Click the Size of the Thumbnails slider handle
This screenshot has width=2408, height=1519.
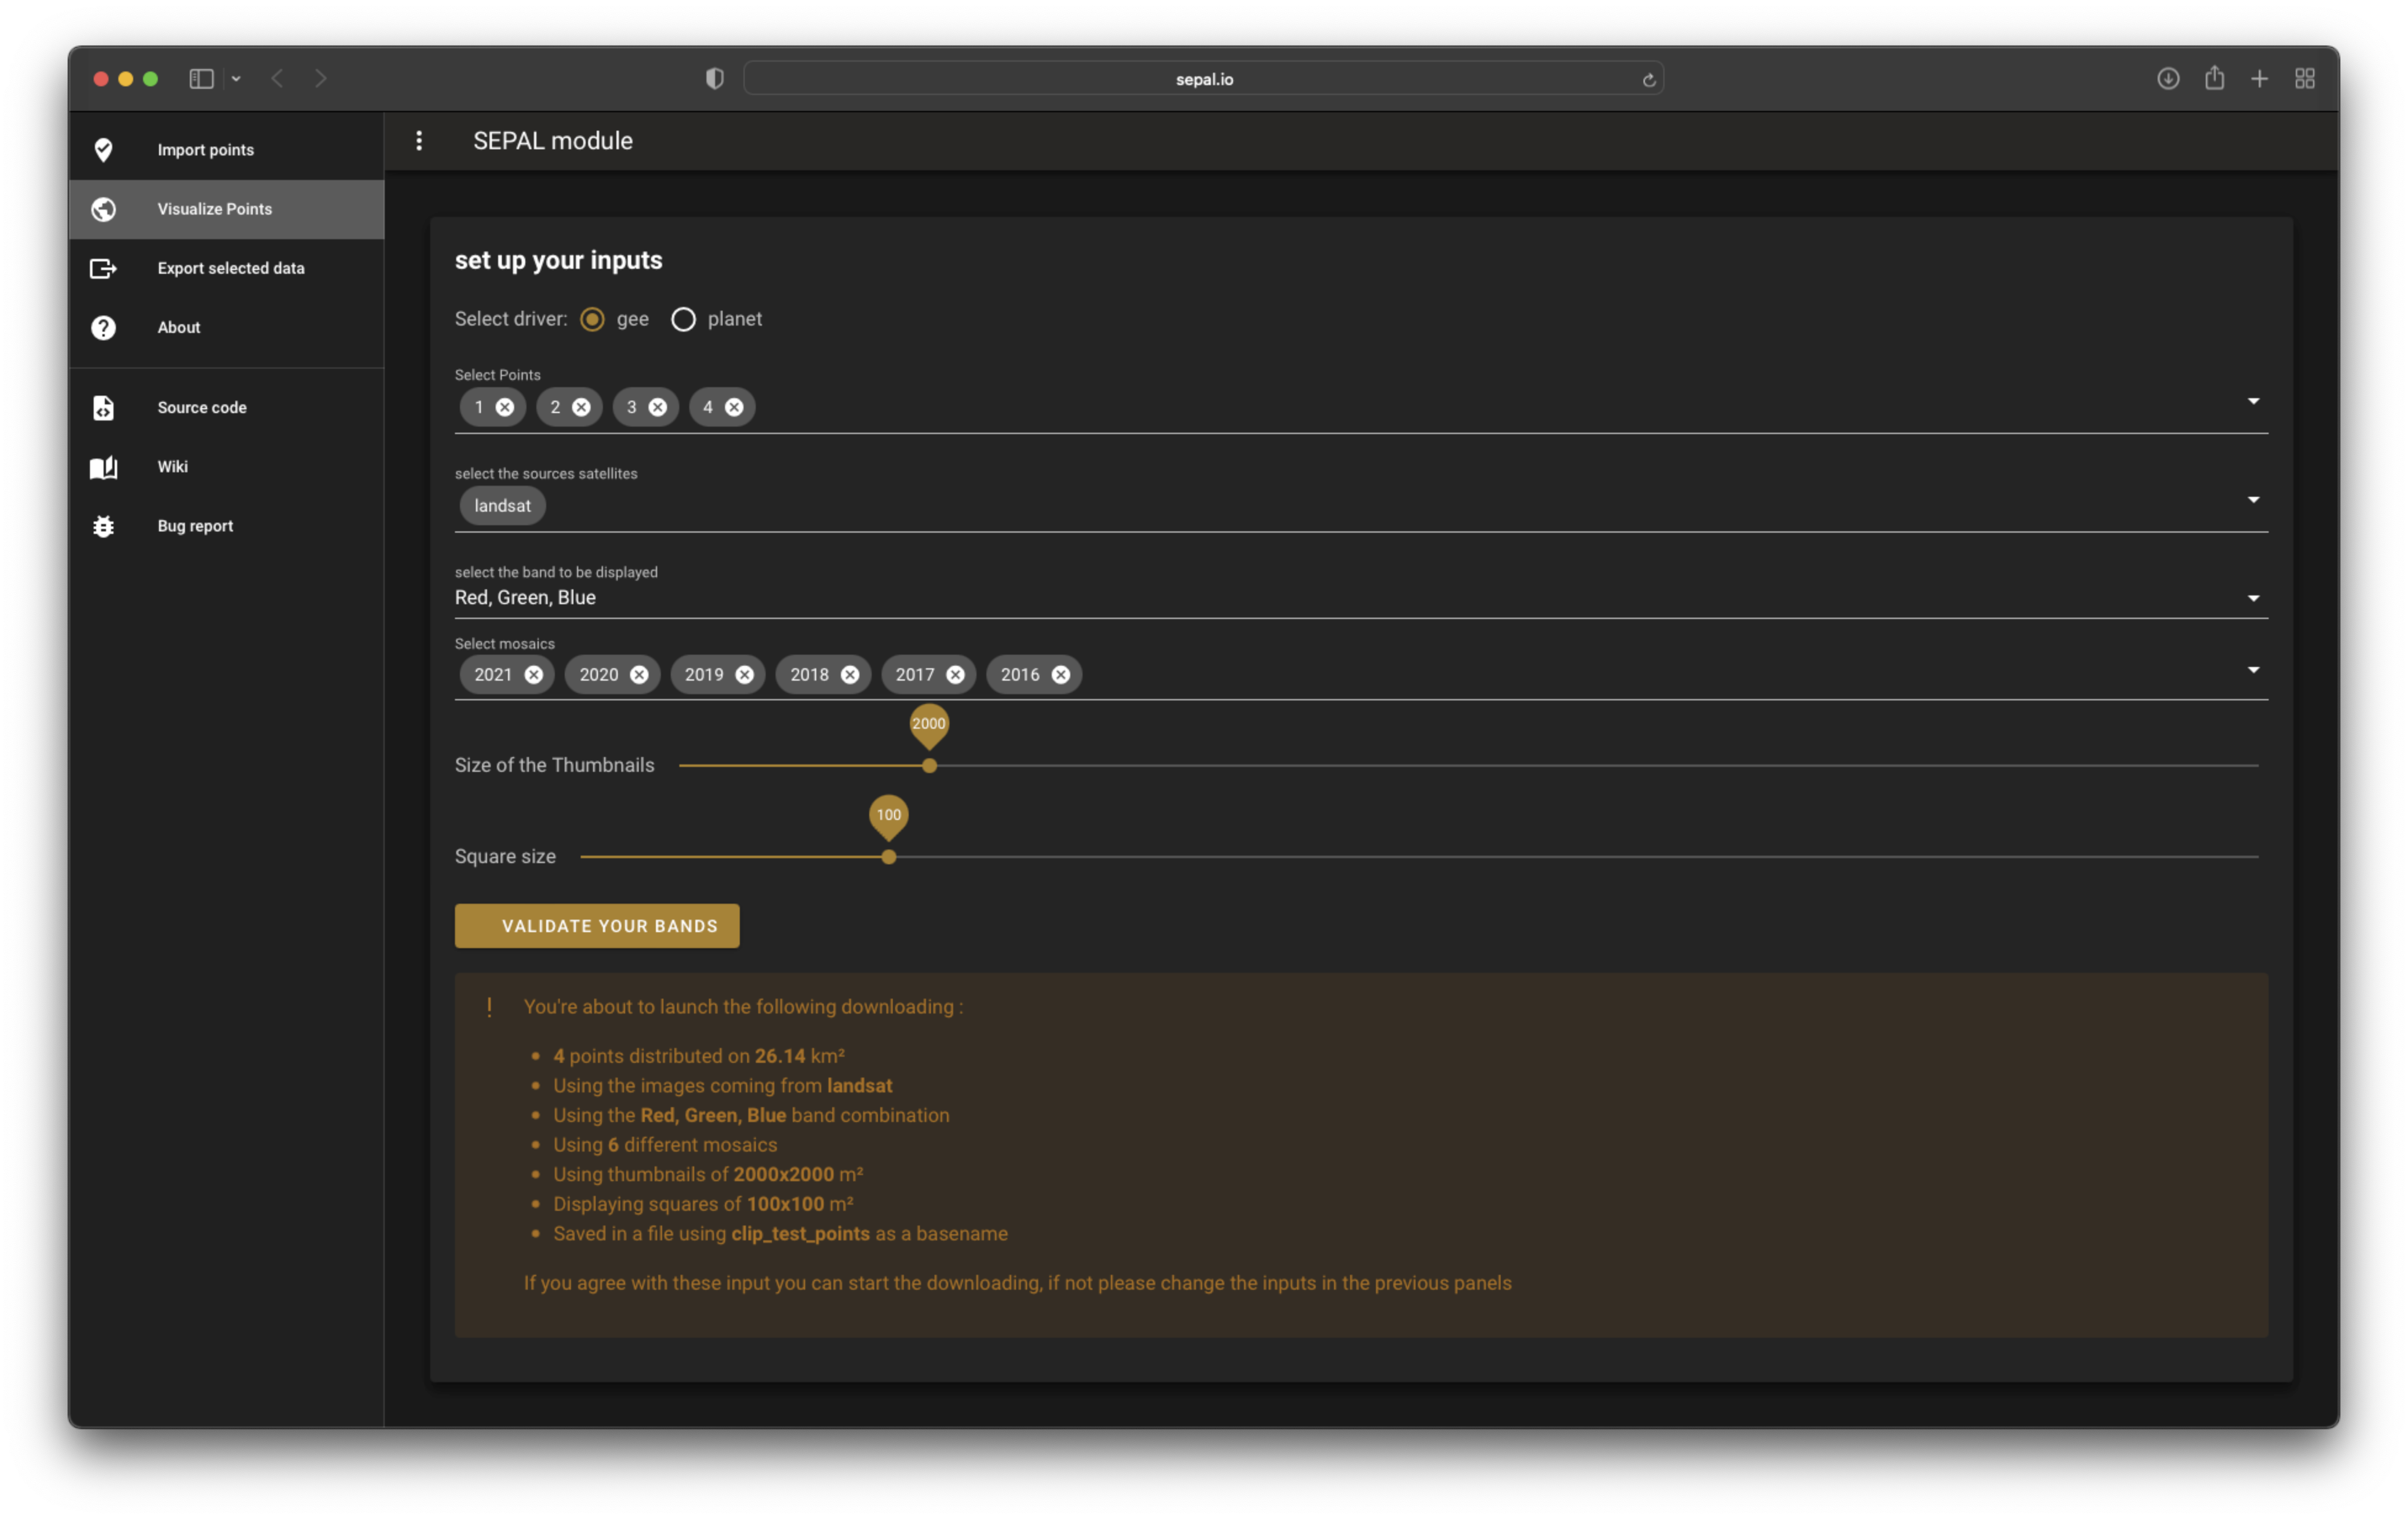pos(929,766)
